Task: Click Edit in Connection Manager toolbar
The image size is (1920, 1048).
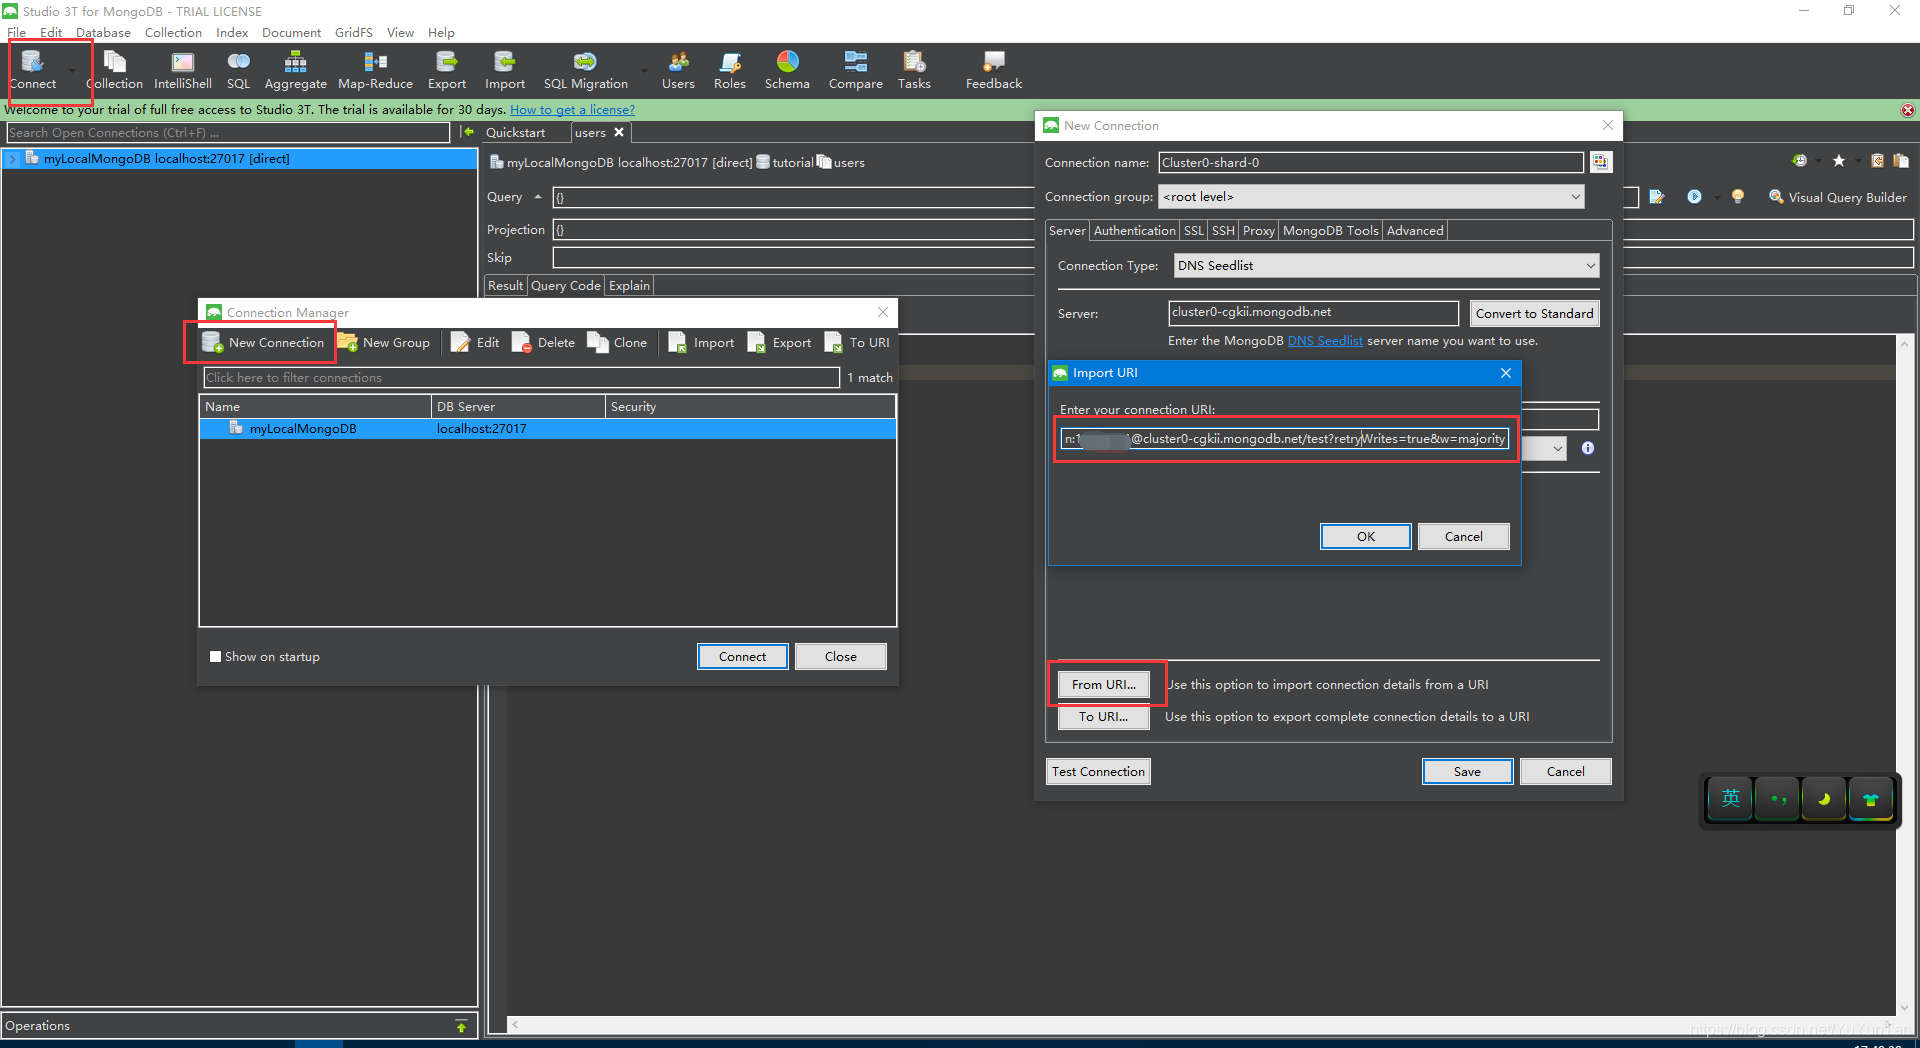Action: 475,342
